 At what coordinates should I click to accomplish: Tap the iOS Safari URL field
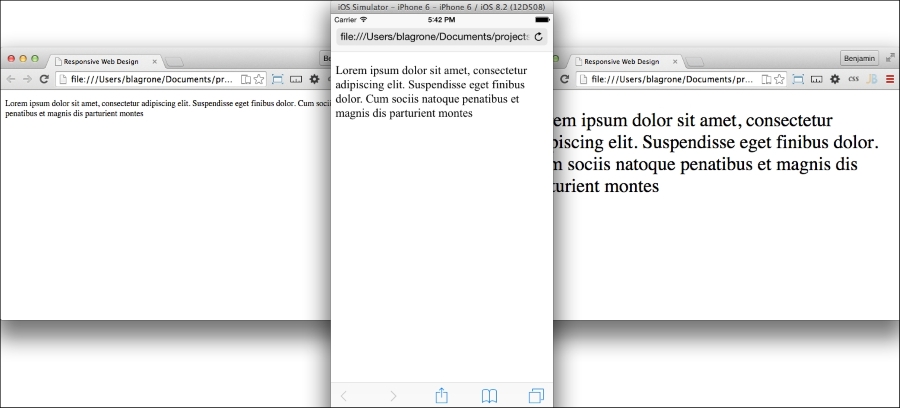[441, 37]
